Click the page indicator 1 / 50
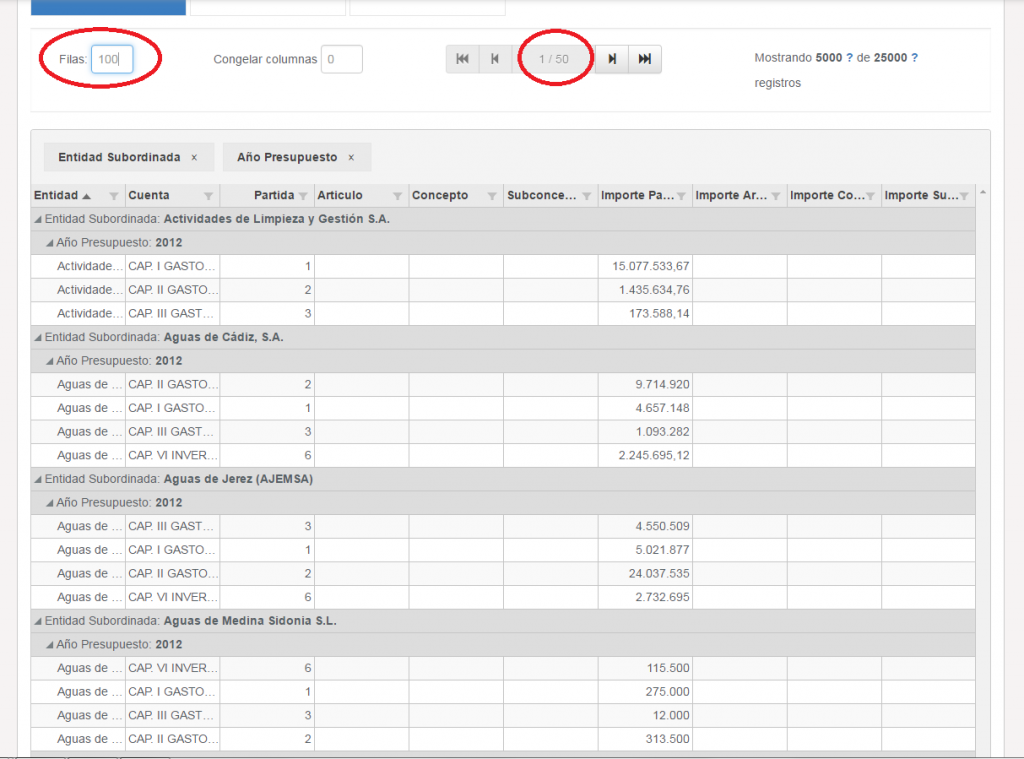 click(553, 59)
